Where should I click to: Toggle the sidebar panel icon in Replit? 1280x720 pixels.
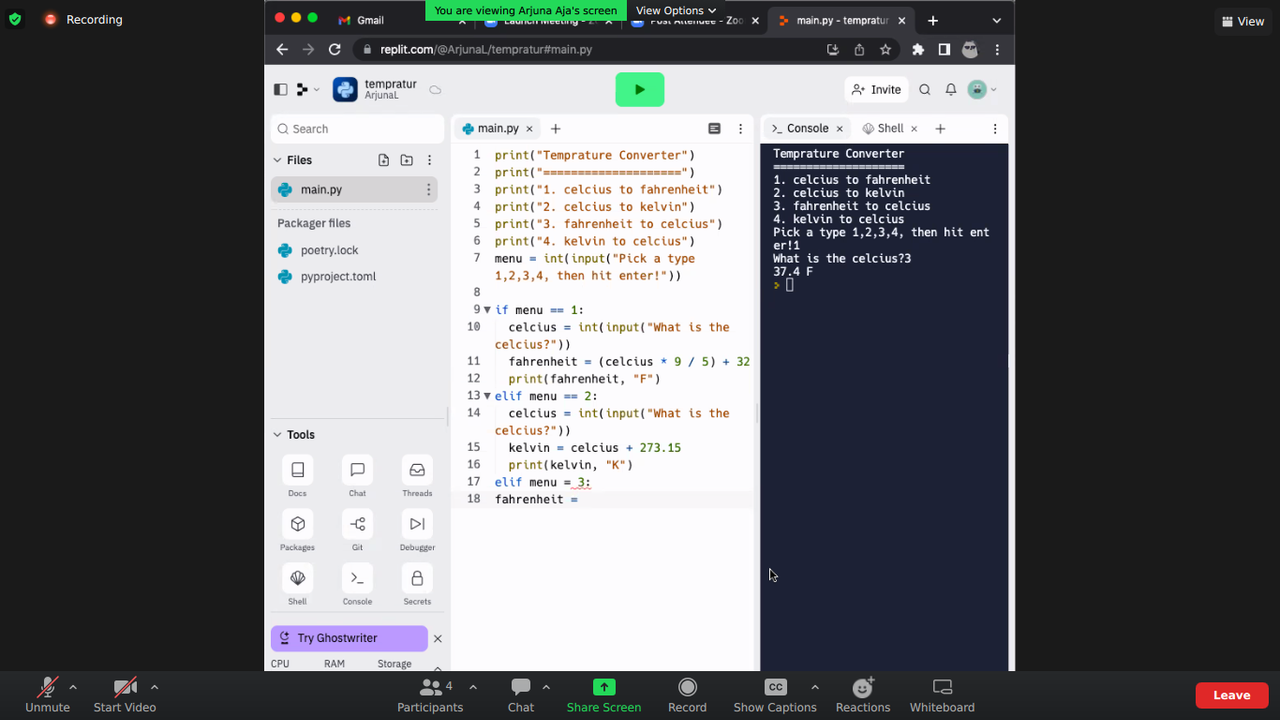point(280,90)
